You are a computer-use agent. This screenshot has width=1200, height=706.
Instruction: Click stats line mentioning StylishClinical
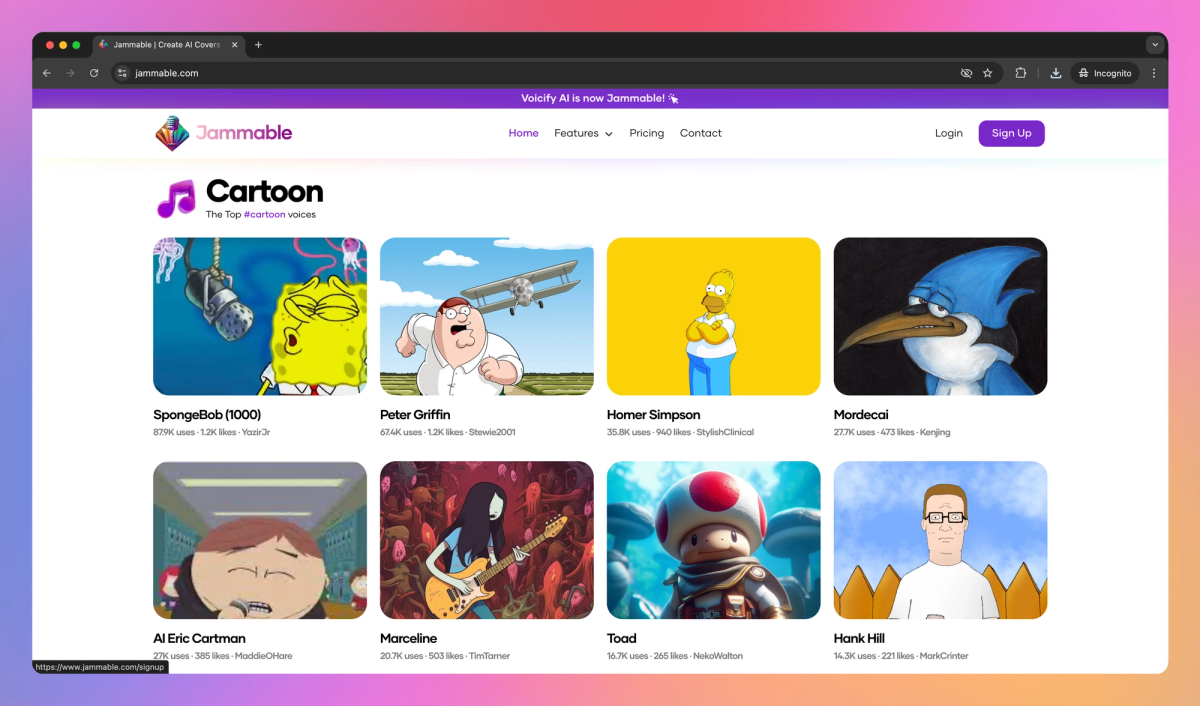(680, 433)
